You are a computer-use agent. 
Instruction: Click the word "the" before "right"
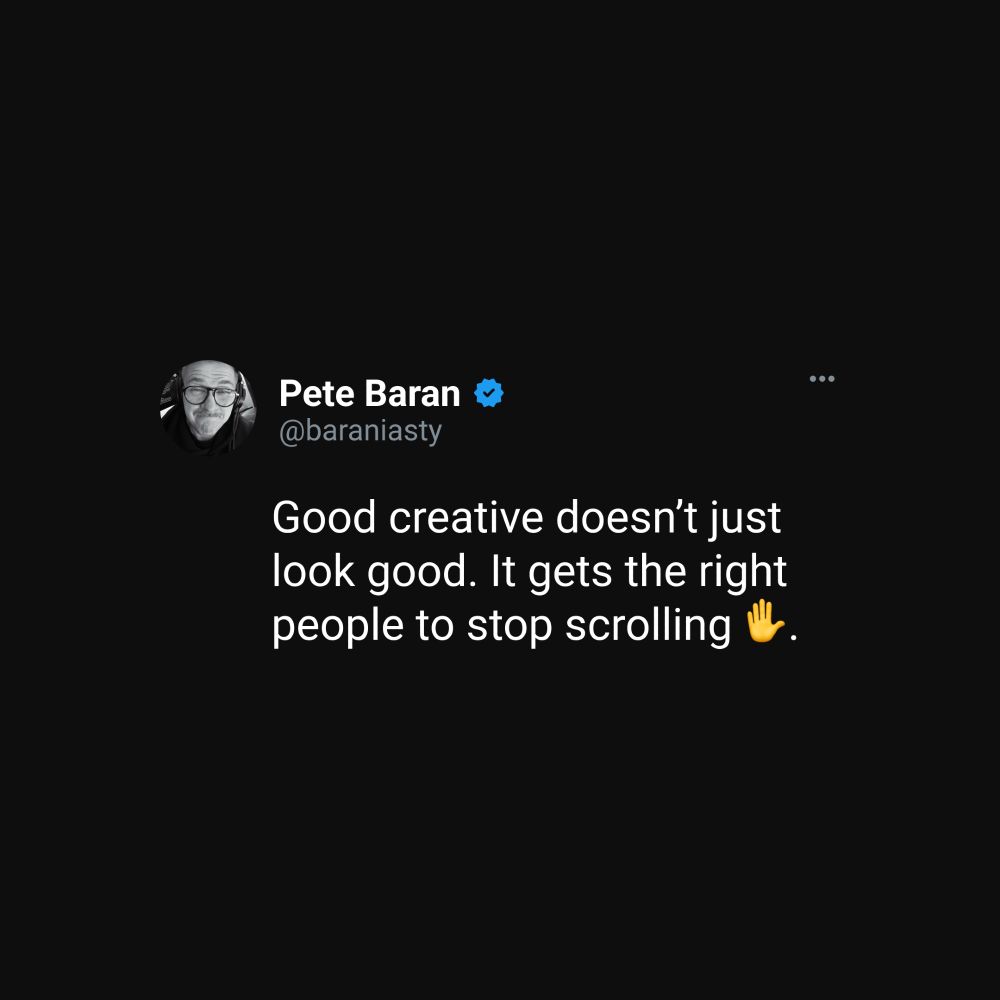coord(656,571)
